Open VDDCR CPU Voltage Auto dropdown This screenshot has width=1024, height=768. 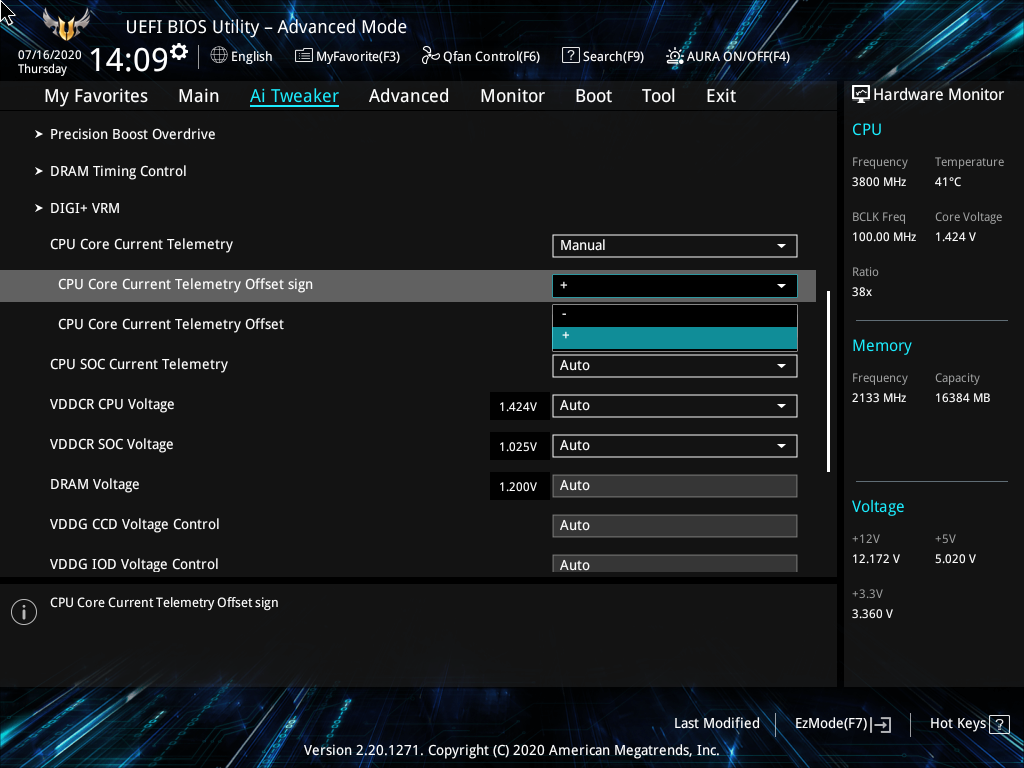pos(675,406)
